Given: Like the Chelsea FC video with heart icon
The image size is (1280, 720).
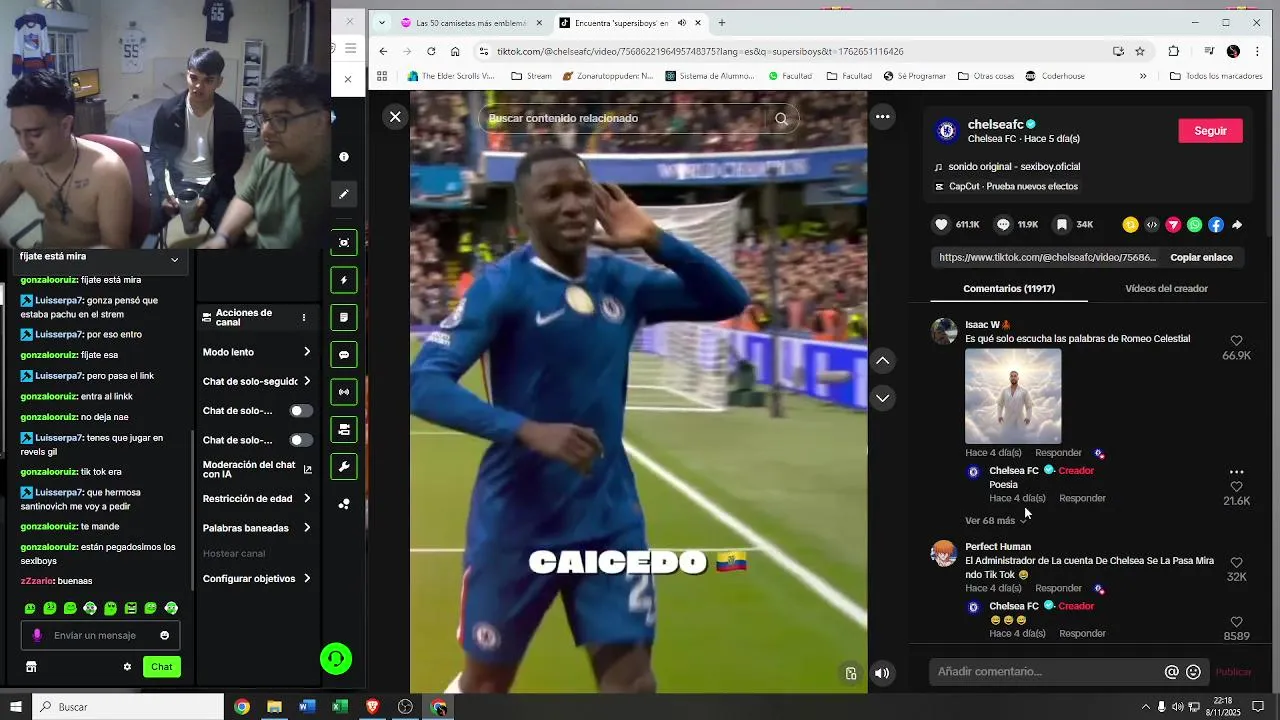Looking at the screenshot, I should (941, 225).
